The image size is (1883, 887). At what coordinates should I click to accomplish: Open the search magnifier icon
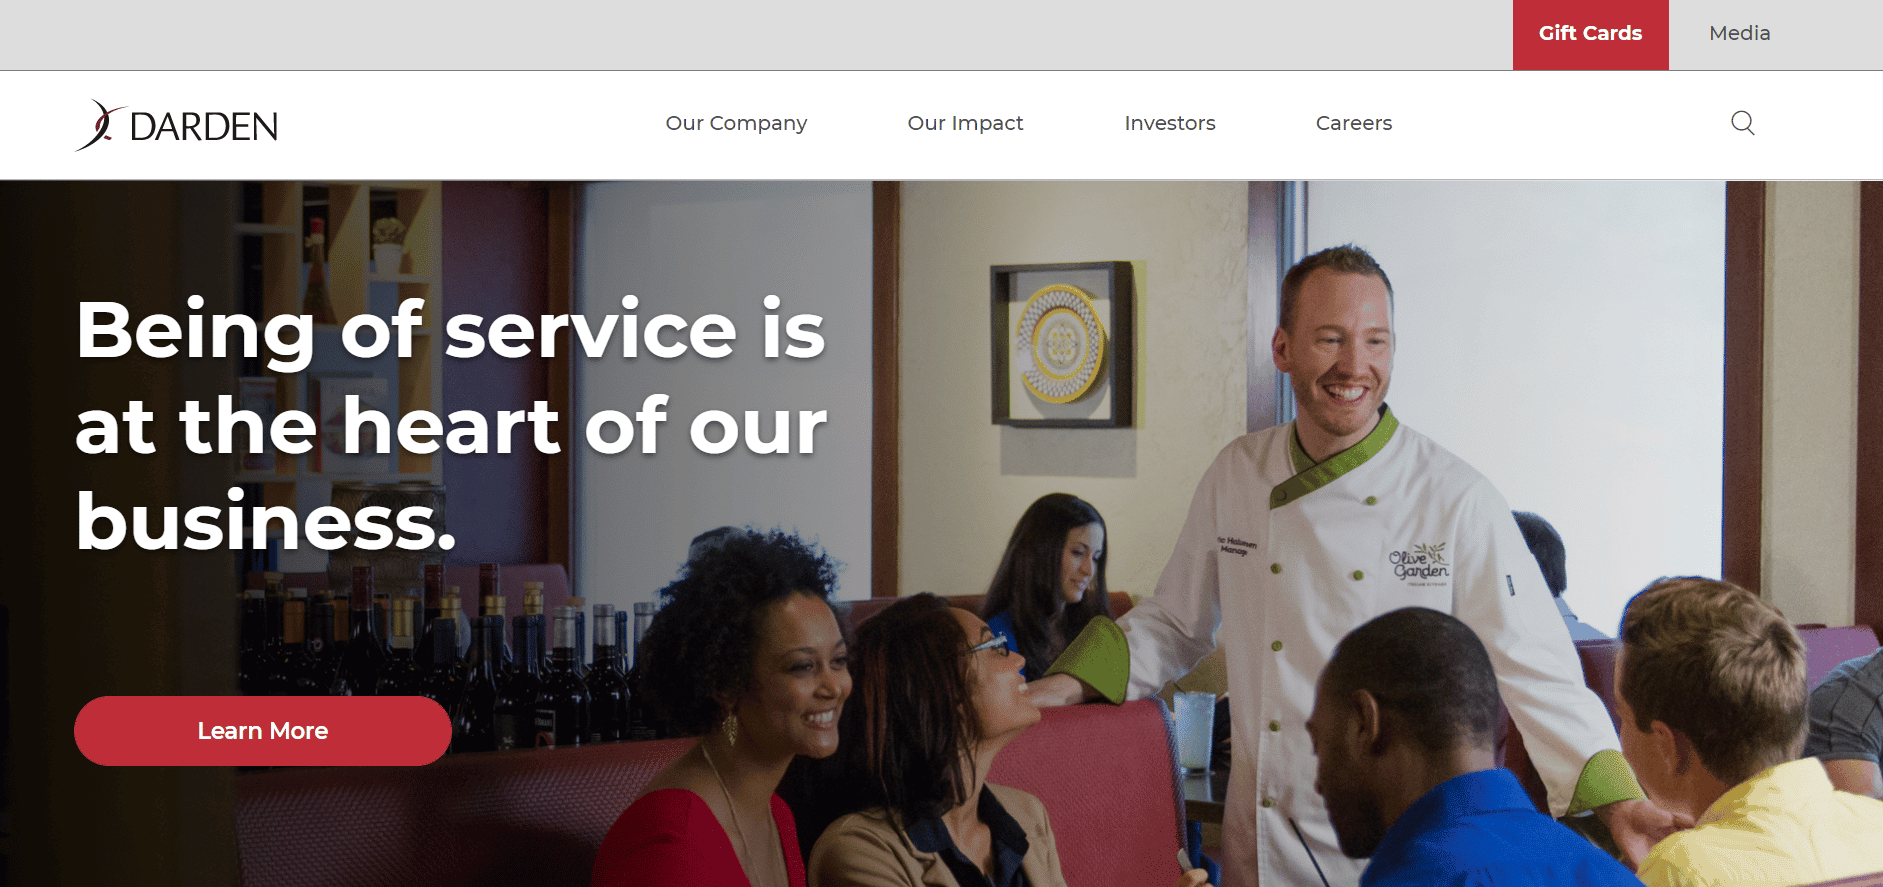click(1742, 123)
